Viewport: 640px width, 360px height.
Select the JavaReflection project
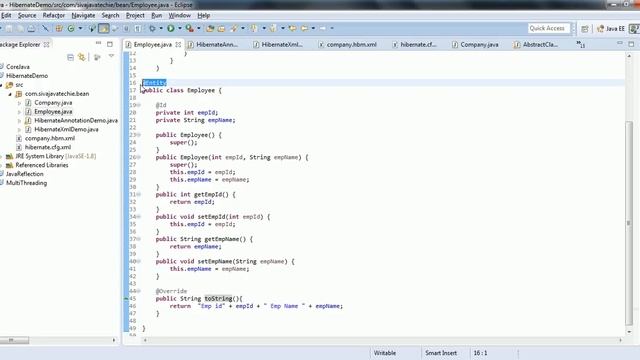pyautogui.click(x=24, y=174)
